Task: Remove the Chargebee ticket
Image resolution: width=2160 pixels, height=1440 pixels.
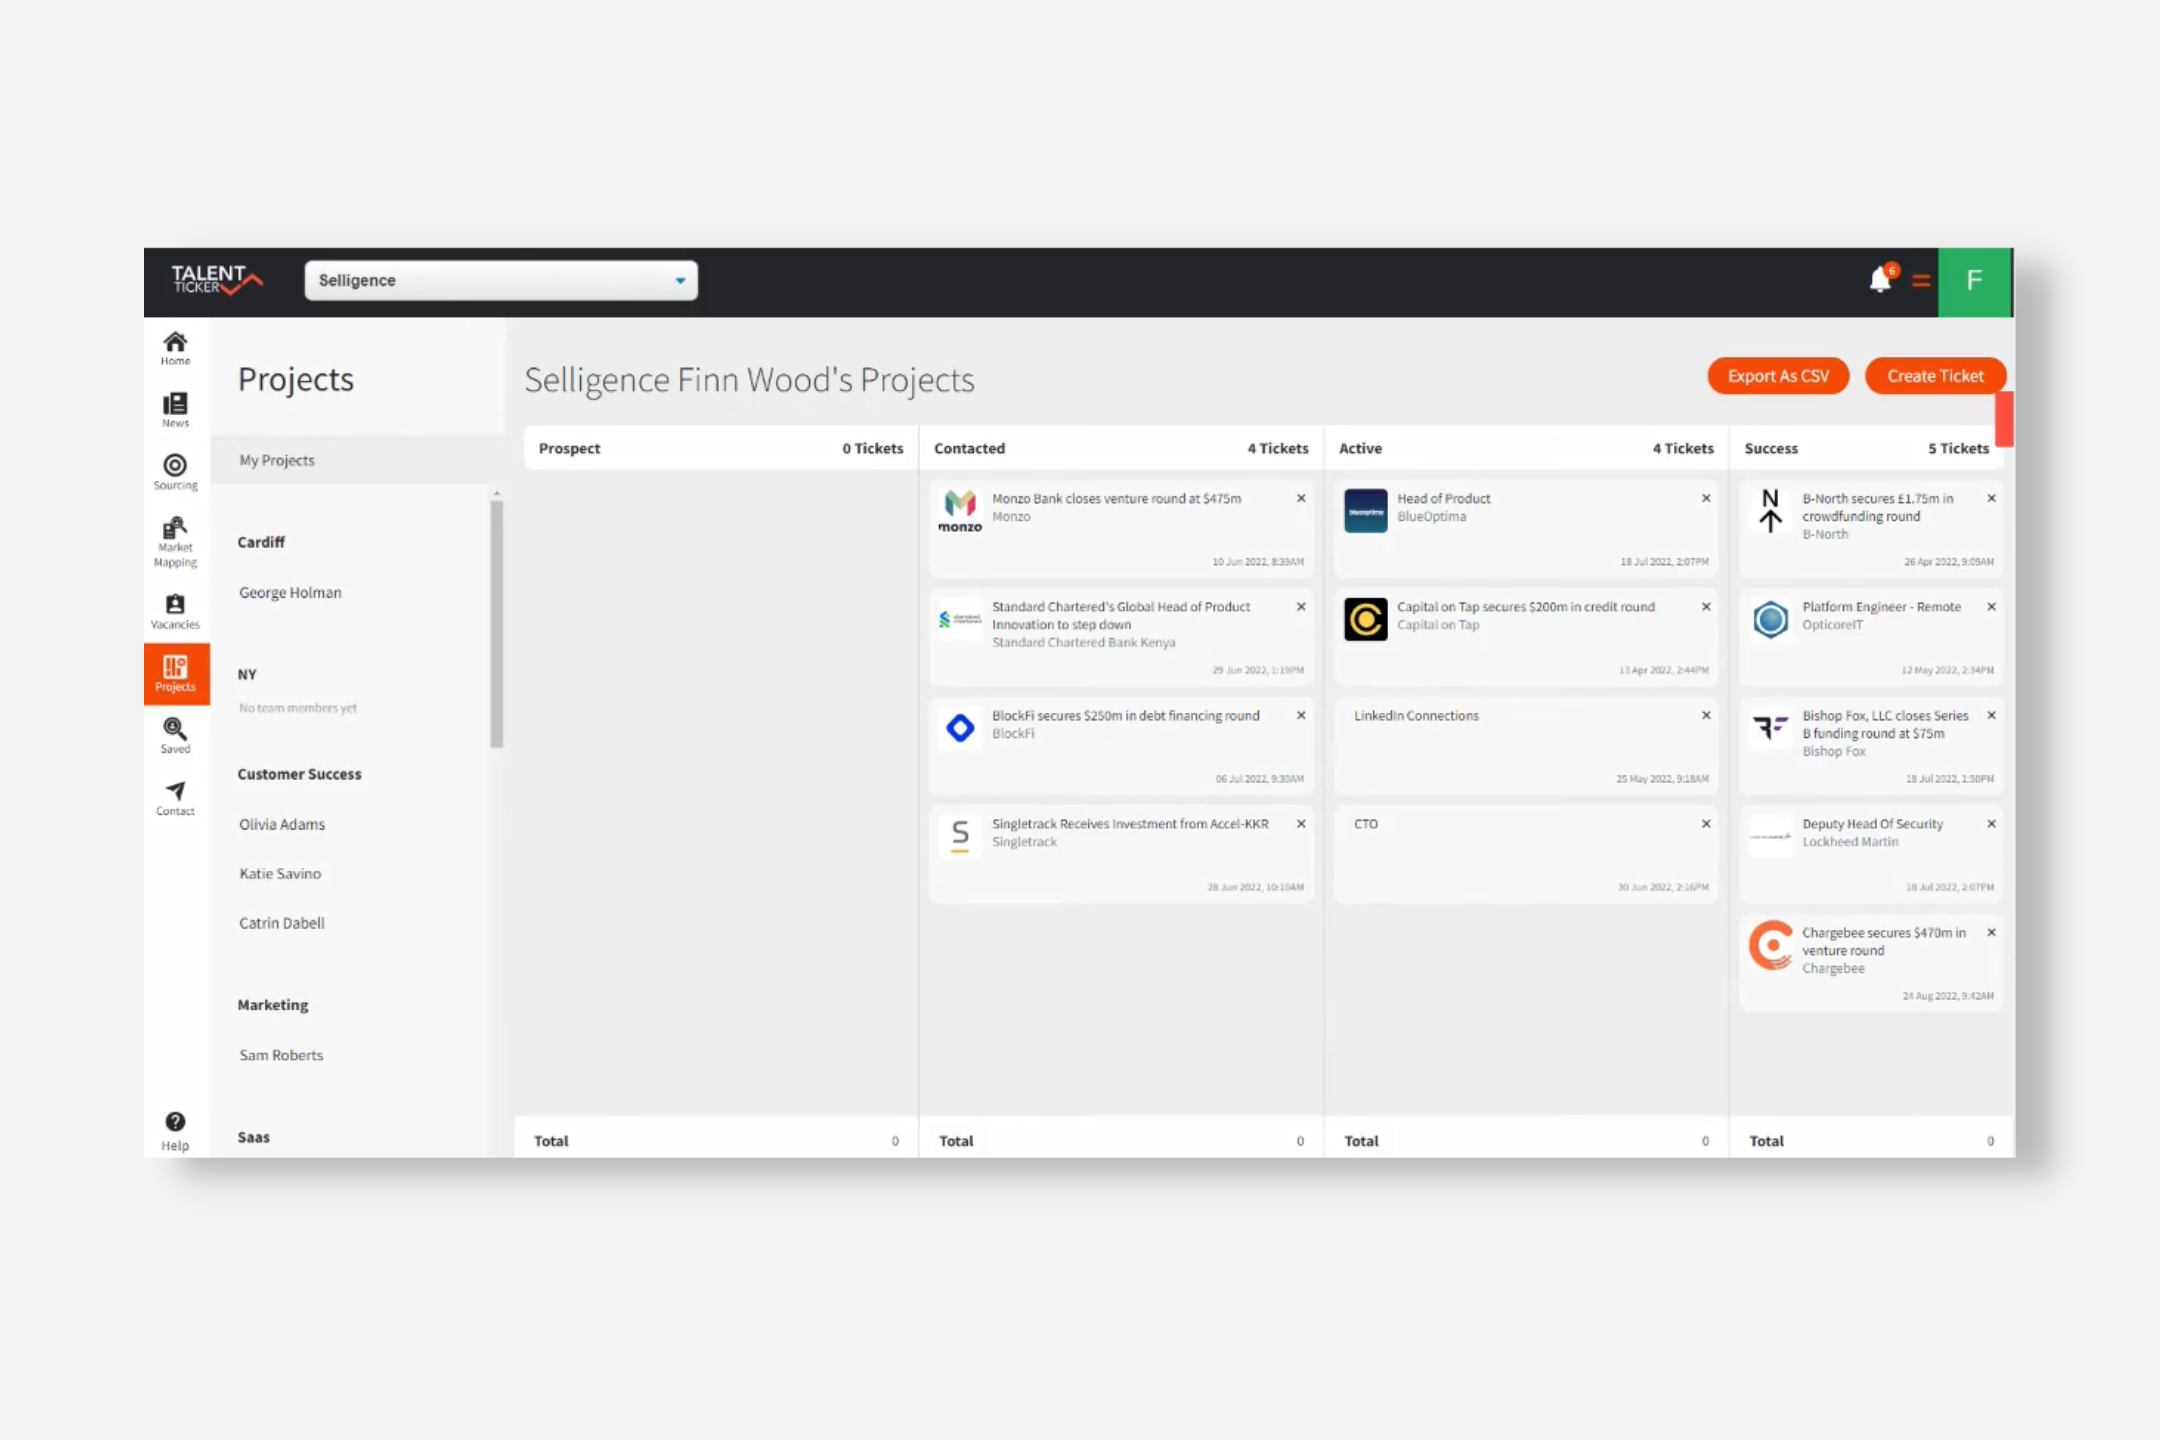Action: (x=1991, y=932)
